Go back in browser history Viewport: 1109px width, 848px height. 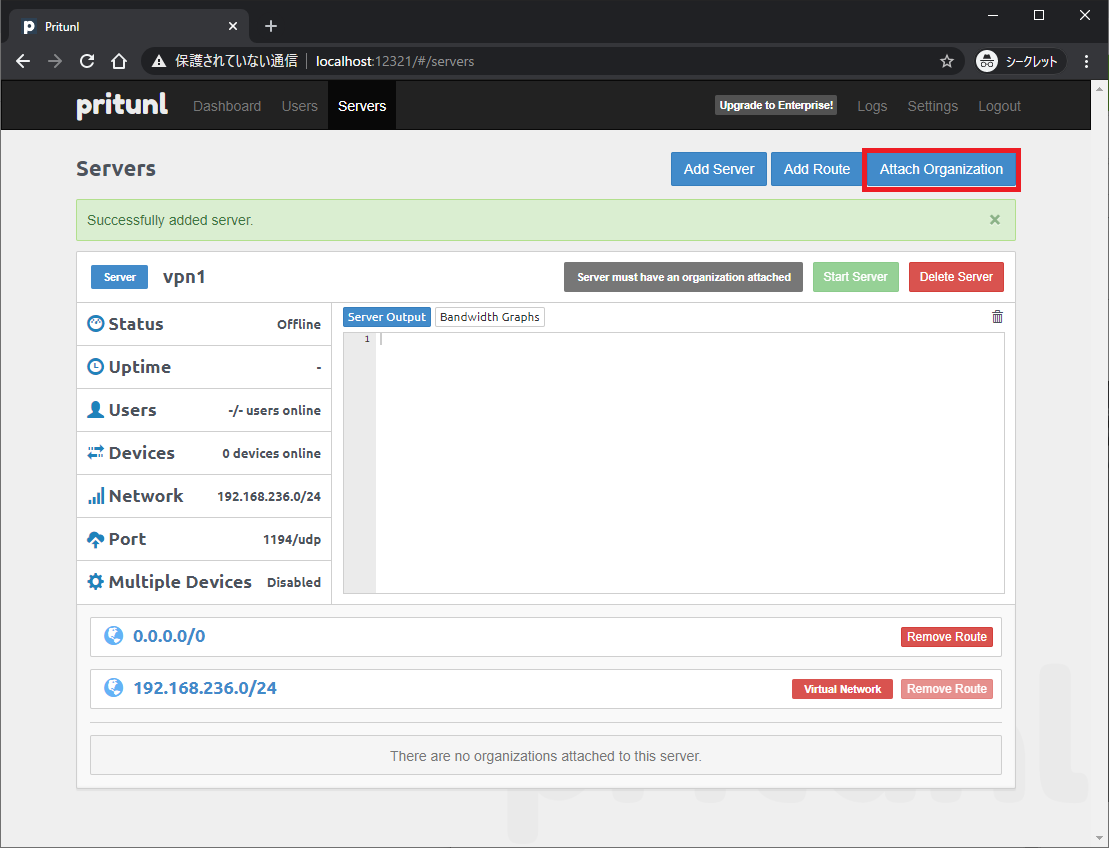tap(23, 61)
